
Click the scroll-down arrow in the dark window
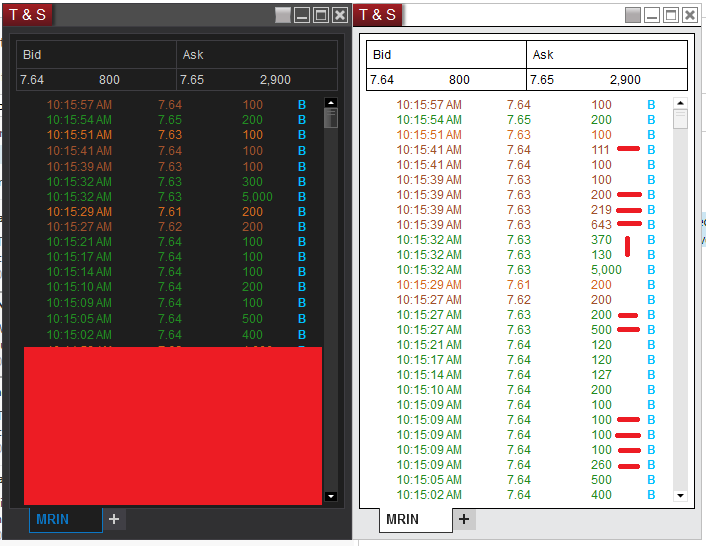331,496
